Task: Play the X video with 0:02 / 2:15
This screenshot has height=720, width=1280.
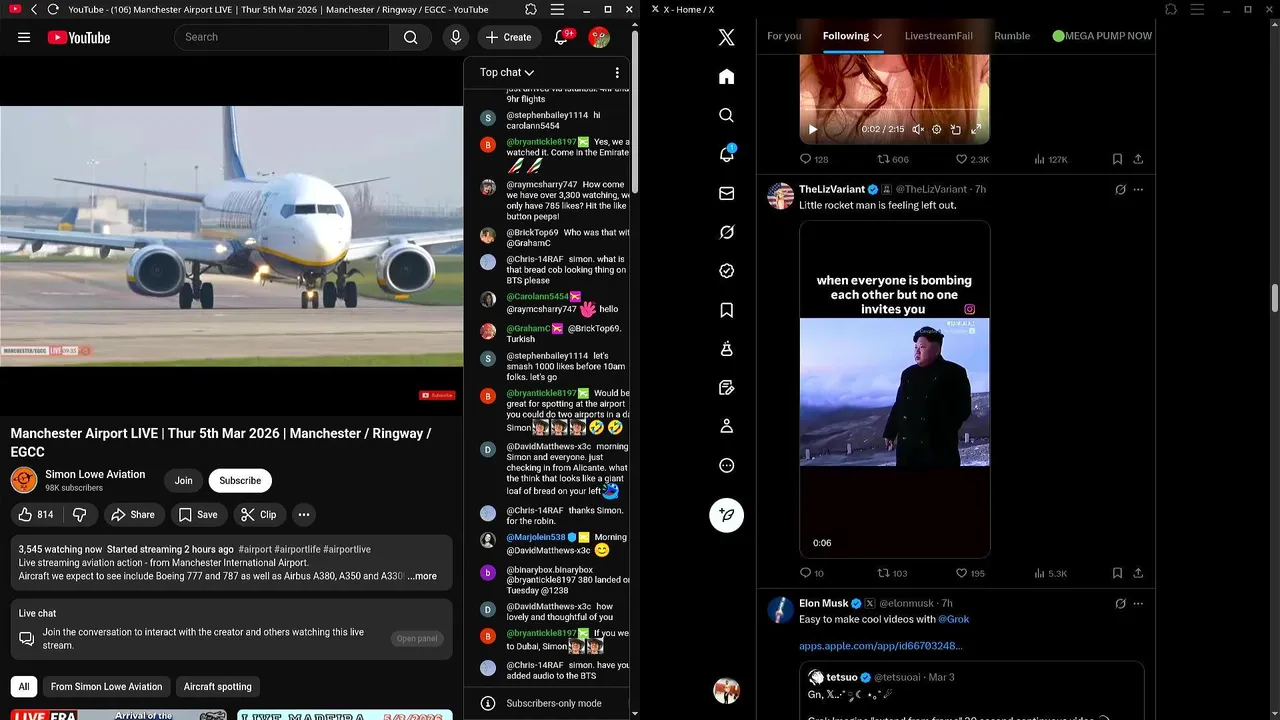Action: coord(812,129)
